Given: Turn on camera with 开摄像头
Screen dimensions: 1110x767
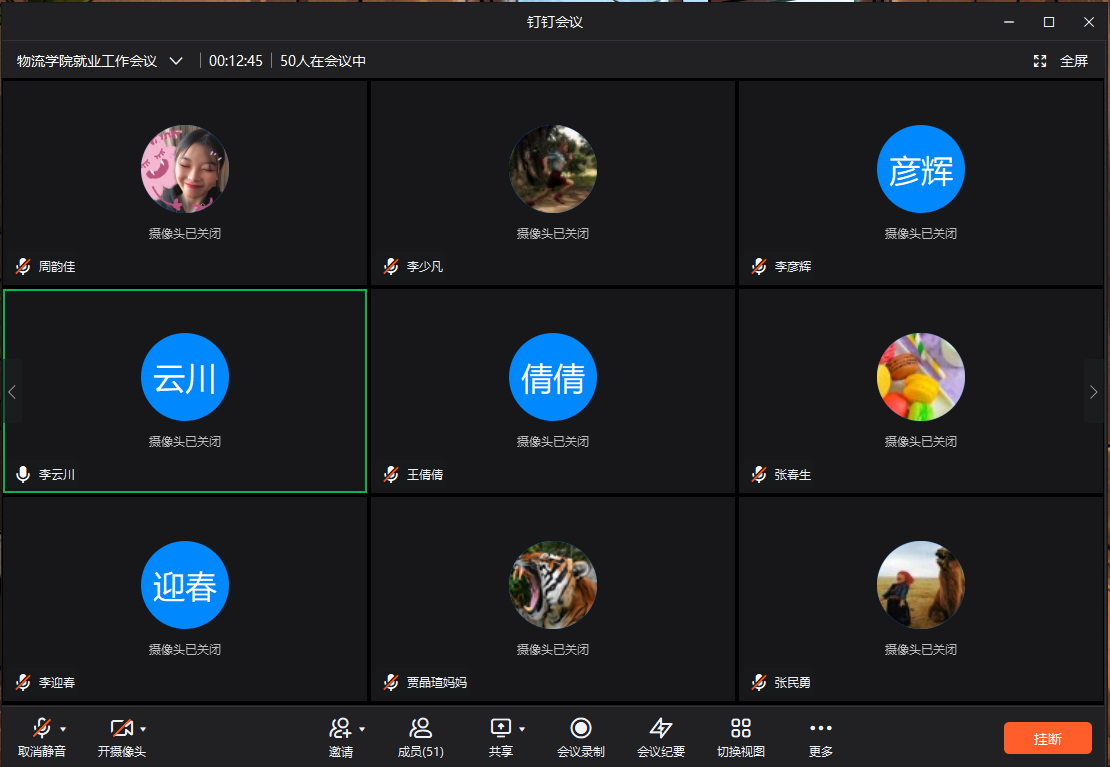Looking at the screenshot, I should tap(121, 728).
